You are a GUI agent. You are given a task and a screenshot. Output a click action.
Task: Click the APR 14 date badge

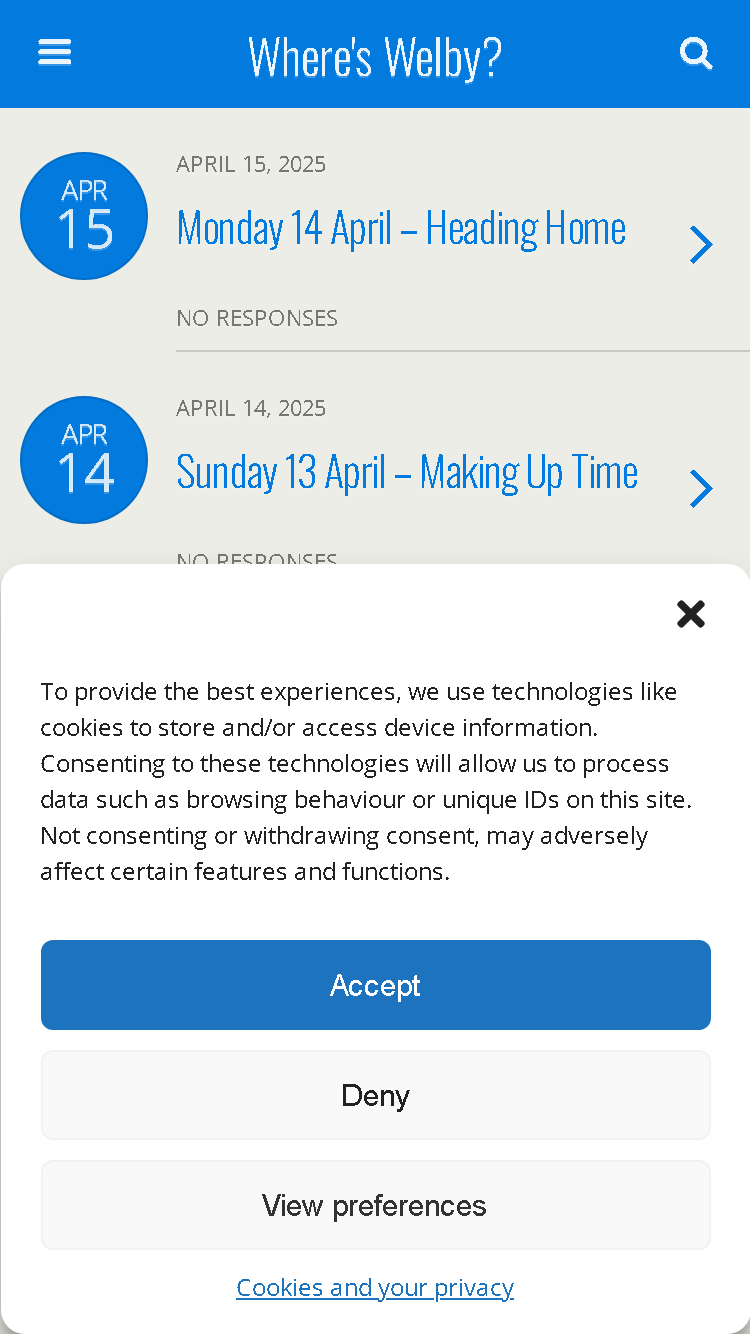coord(84,460)
